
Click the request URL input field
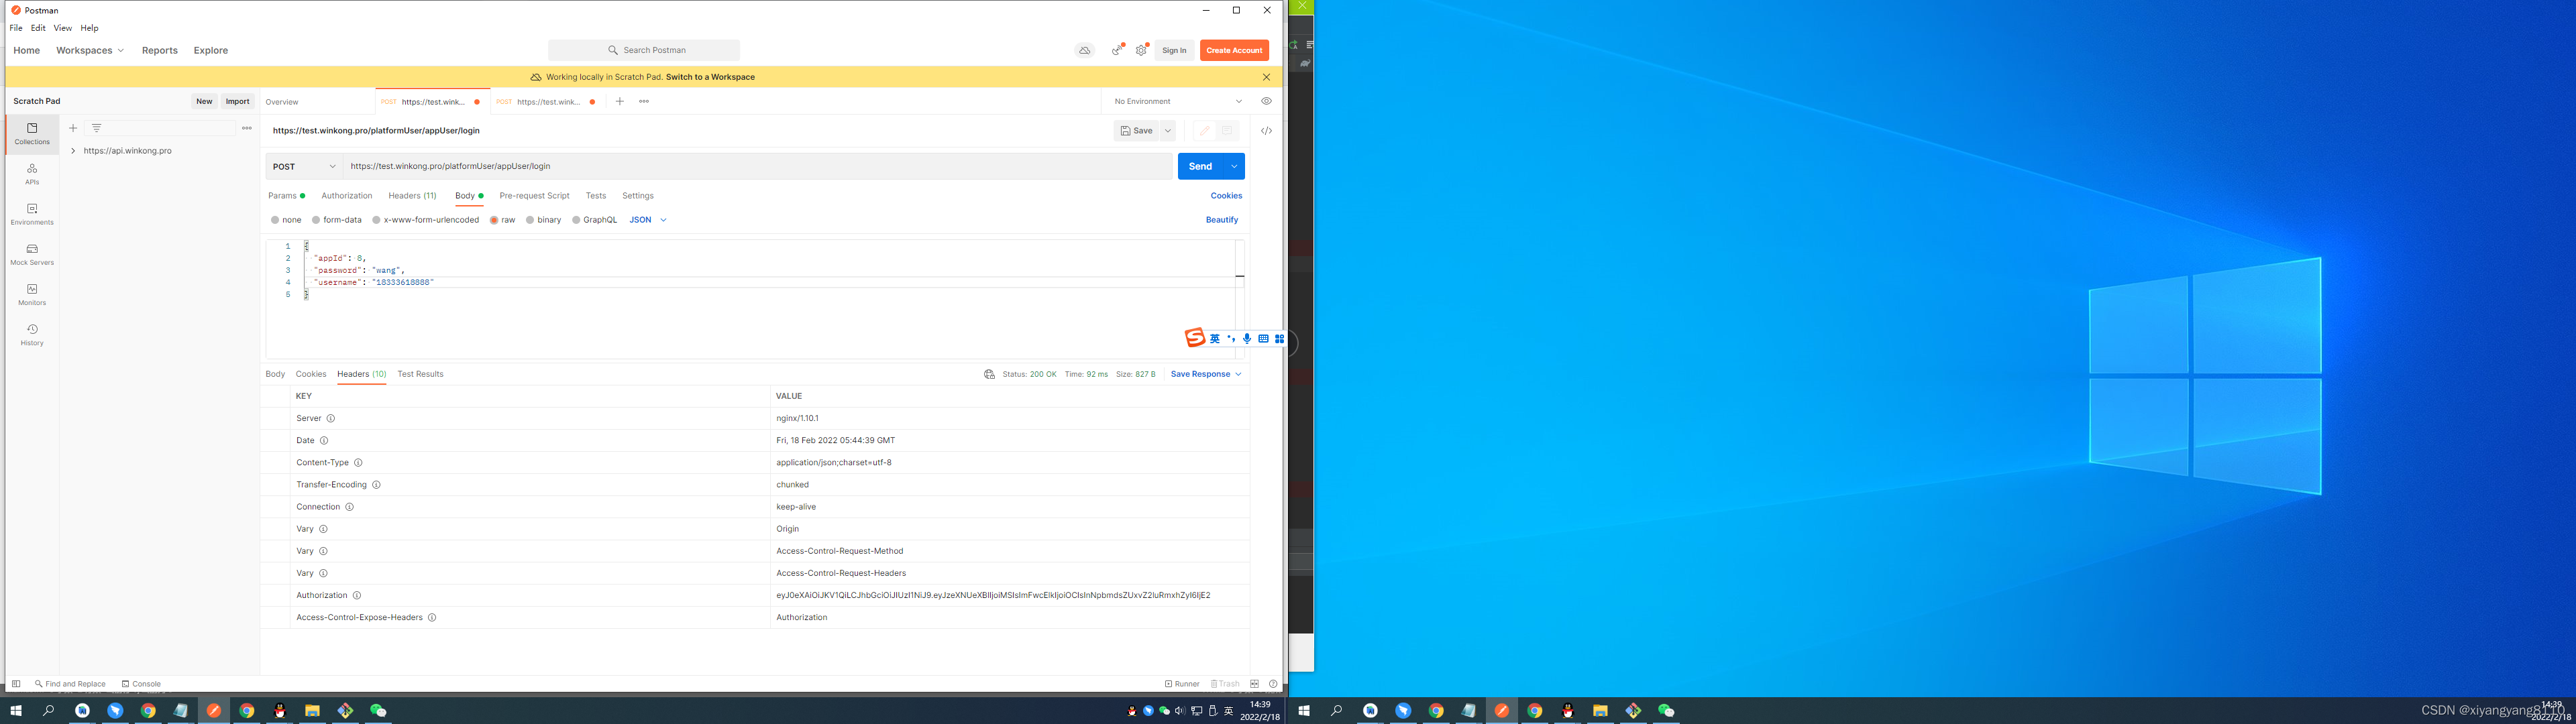(756, 167)
